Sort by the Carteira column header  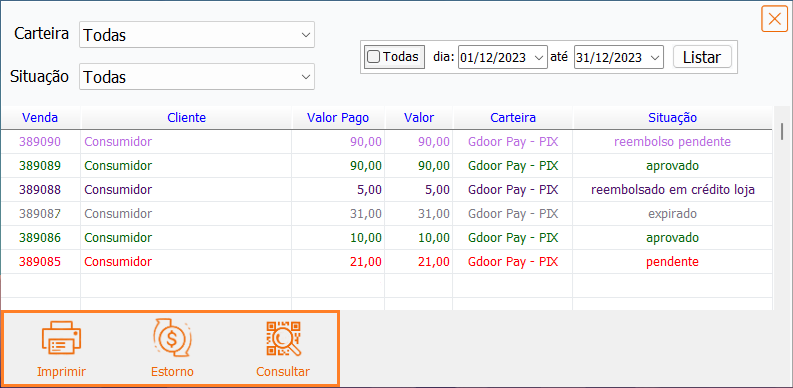pyautogui.click(x=513, y=118)
